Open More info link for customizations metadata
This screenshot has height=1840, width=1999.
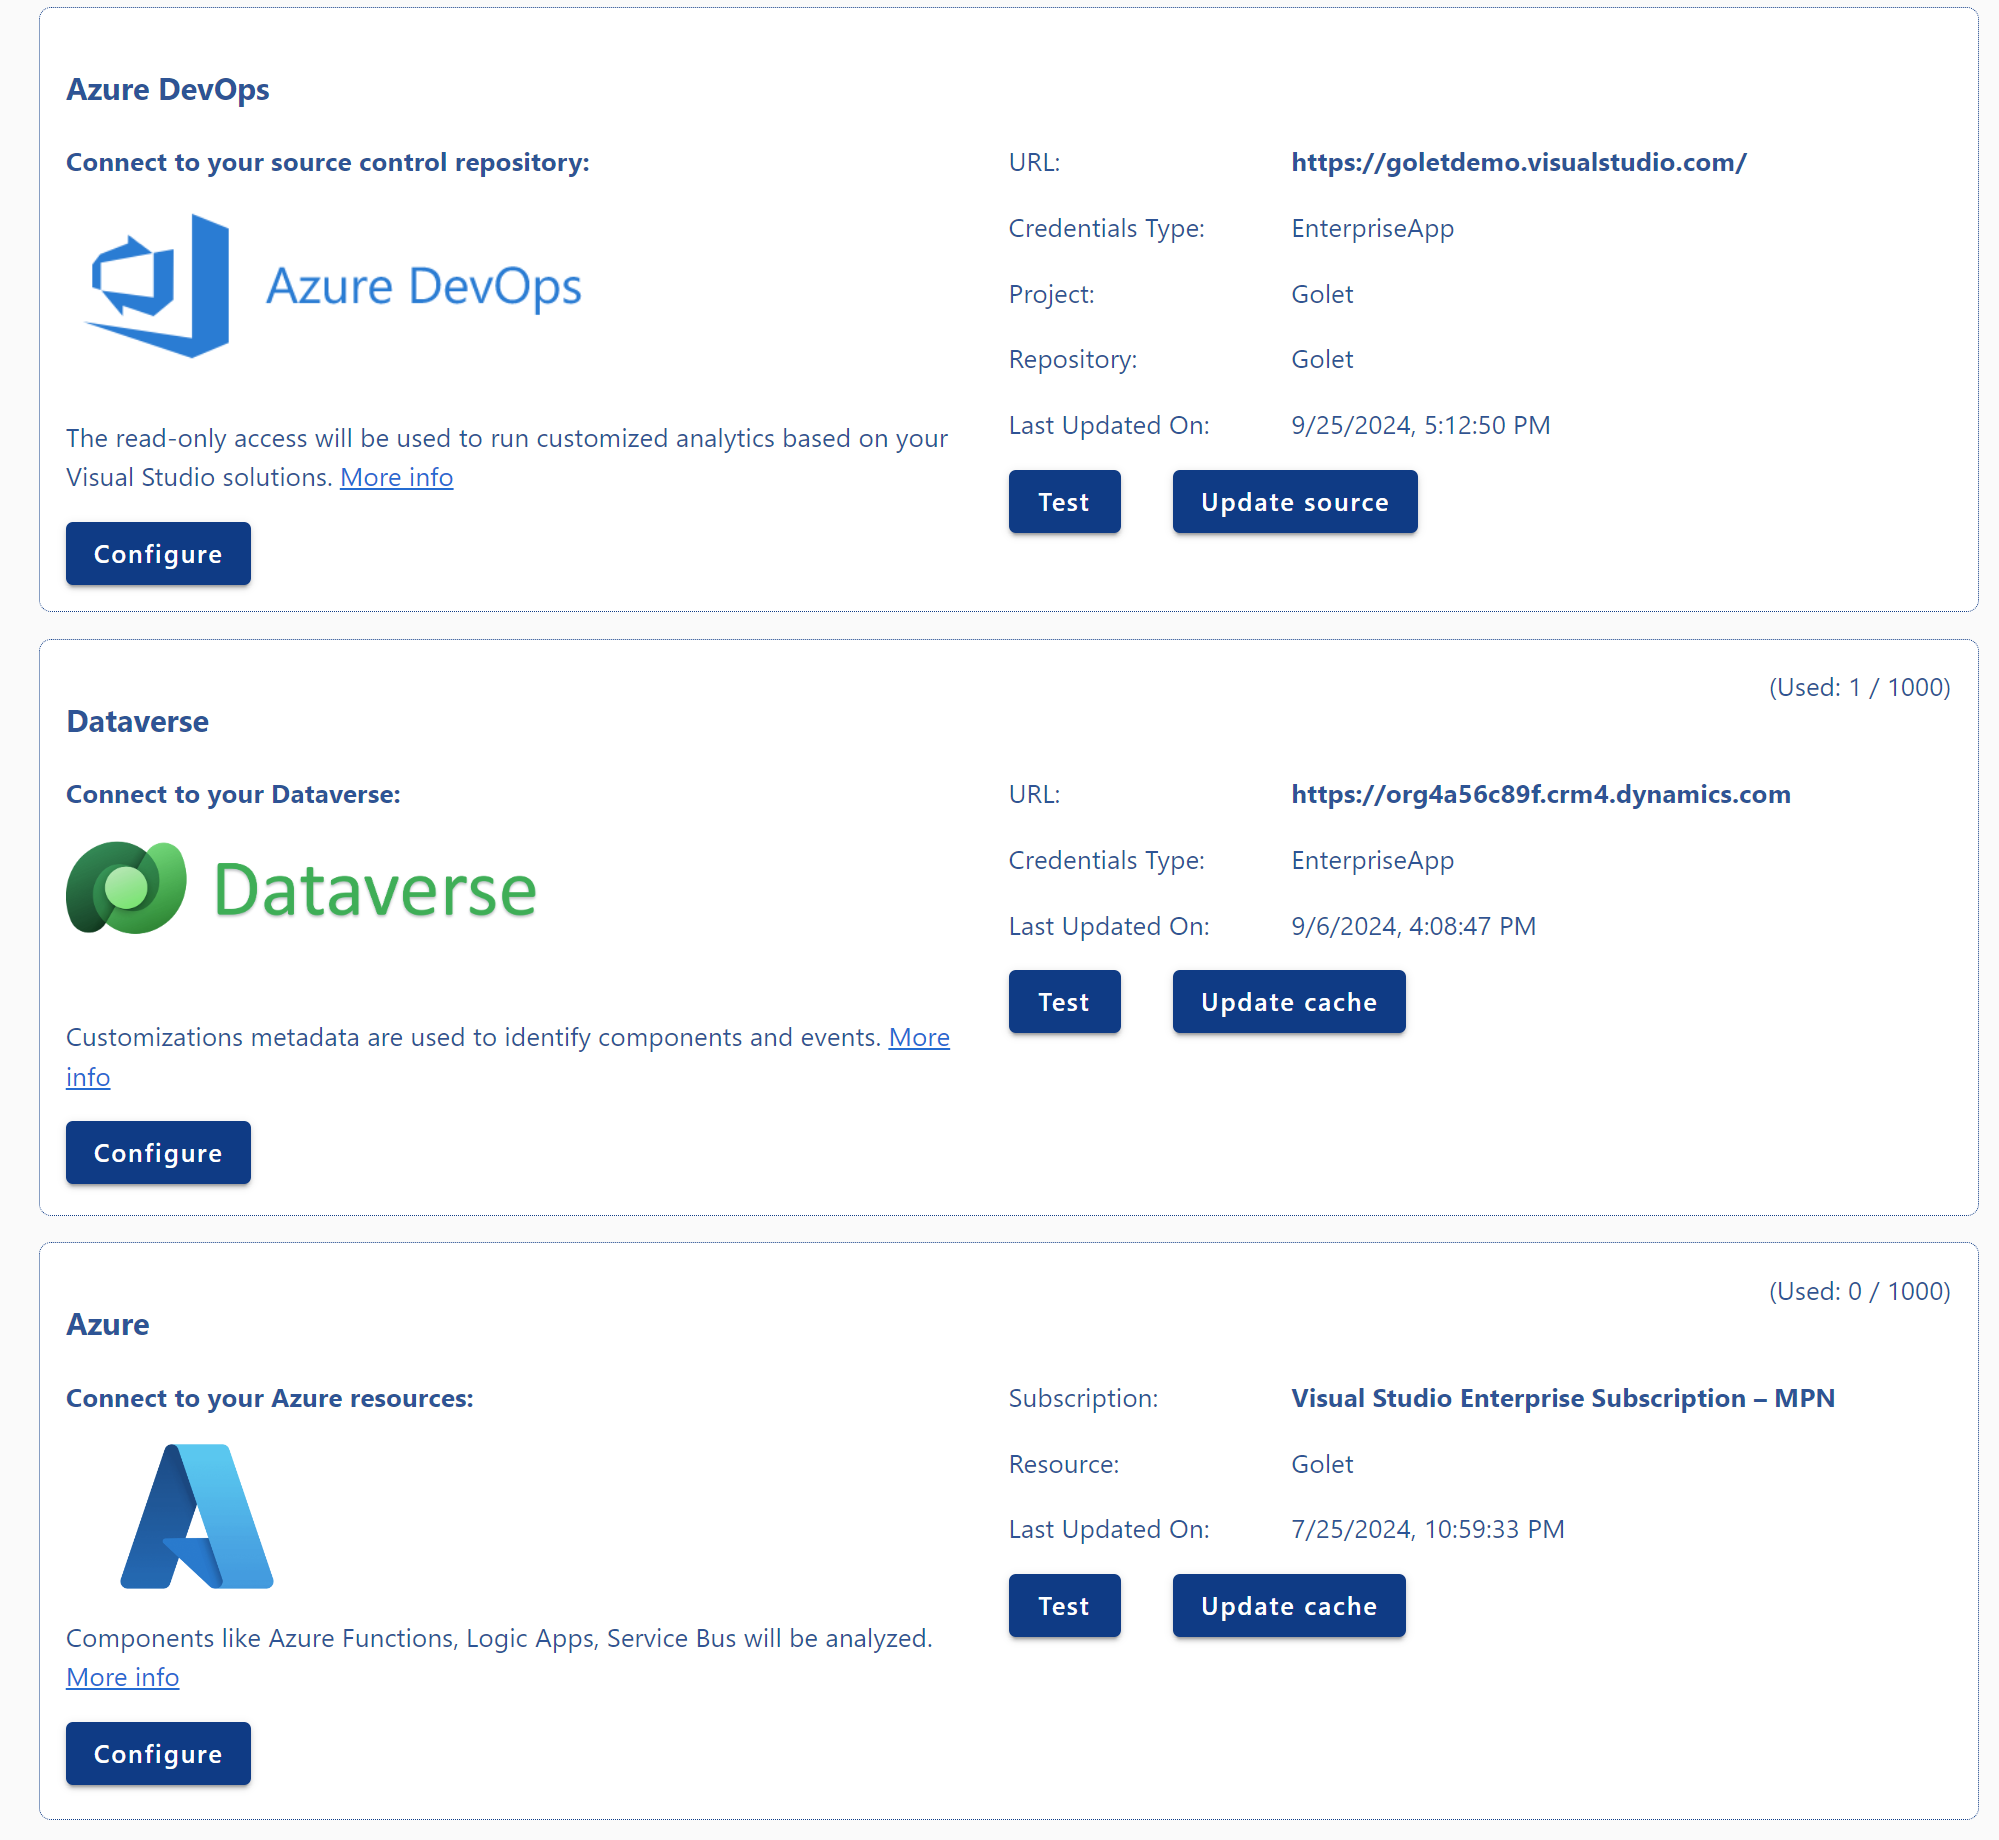919,1038
